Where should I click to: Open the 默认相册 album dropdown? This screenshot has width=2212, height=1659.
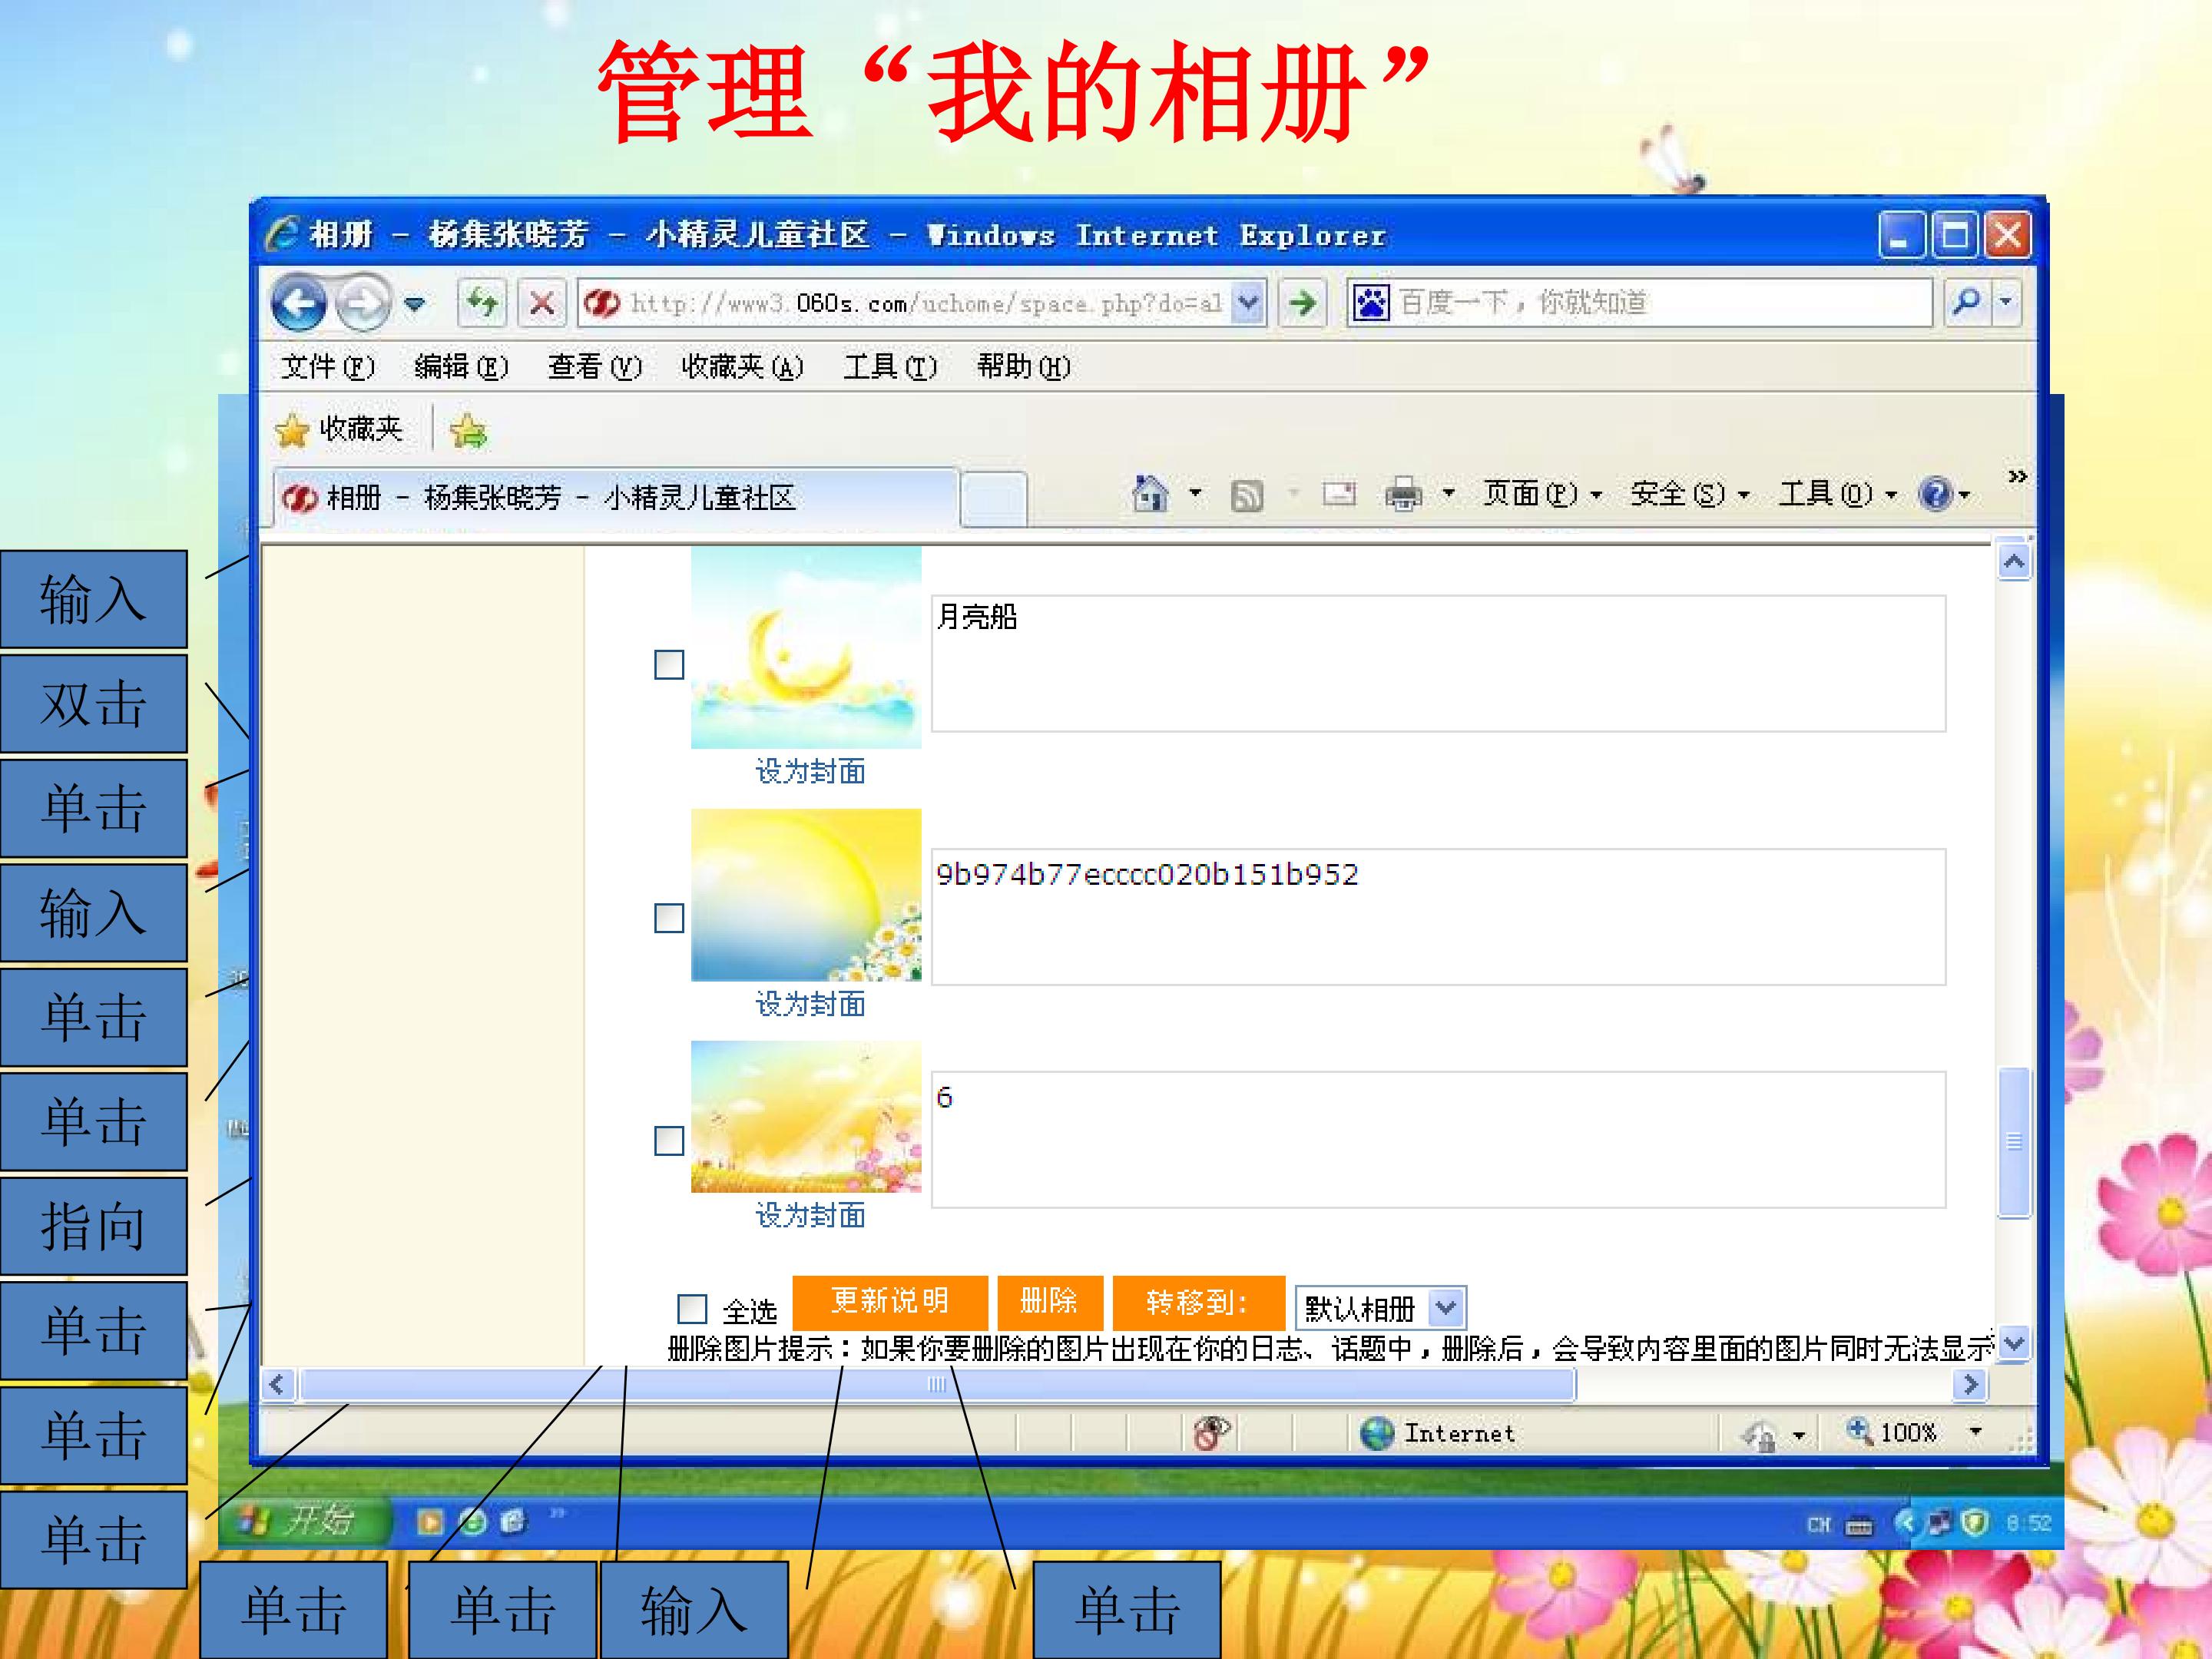(x=1380, y=1307)
